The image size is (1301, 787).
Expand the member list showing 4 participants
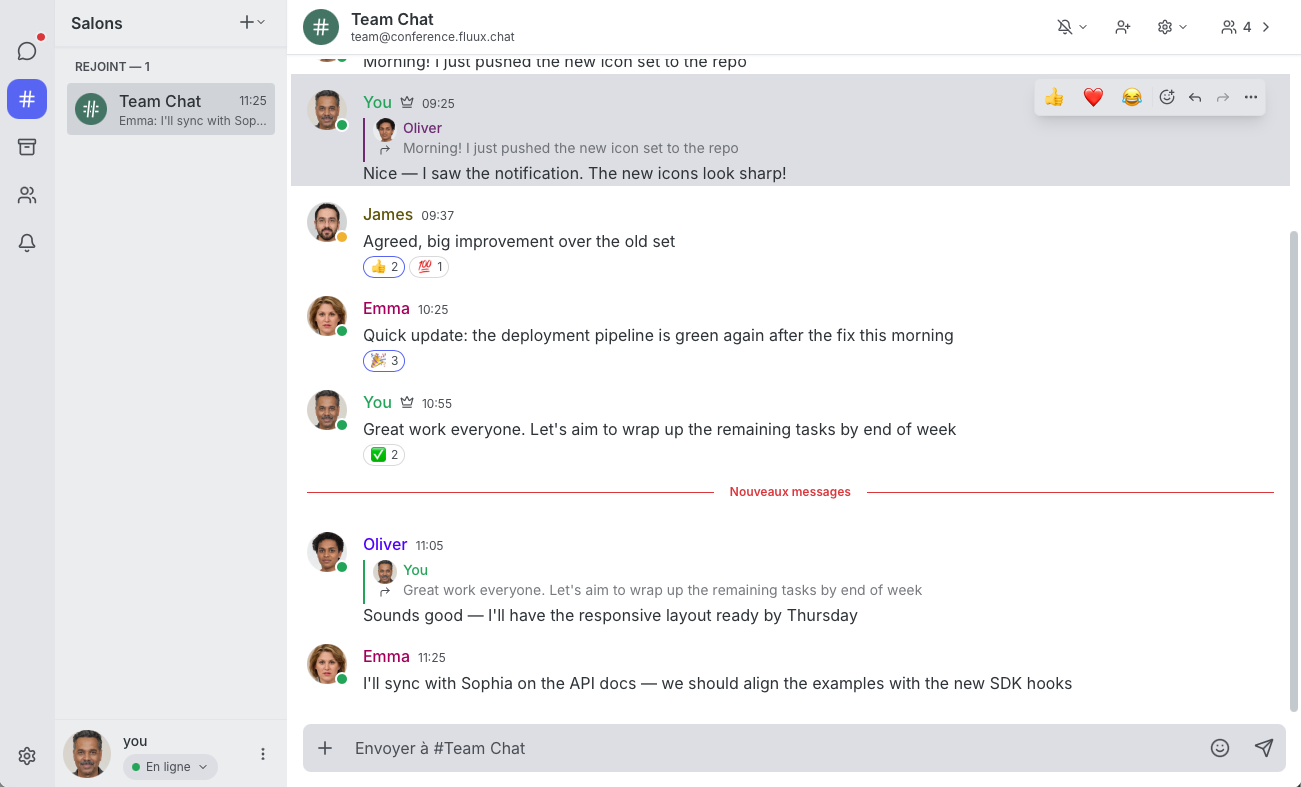(x=1243, y=27)
